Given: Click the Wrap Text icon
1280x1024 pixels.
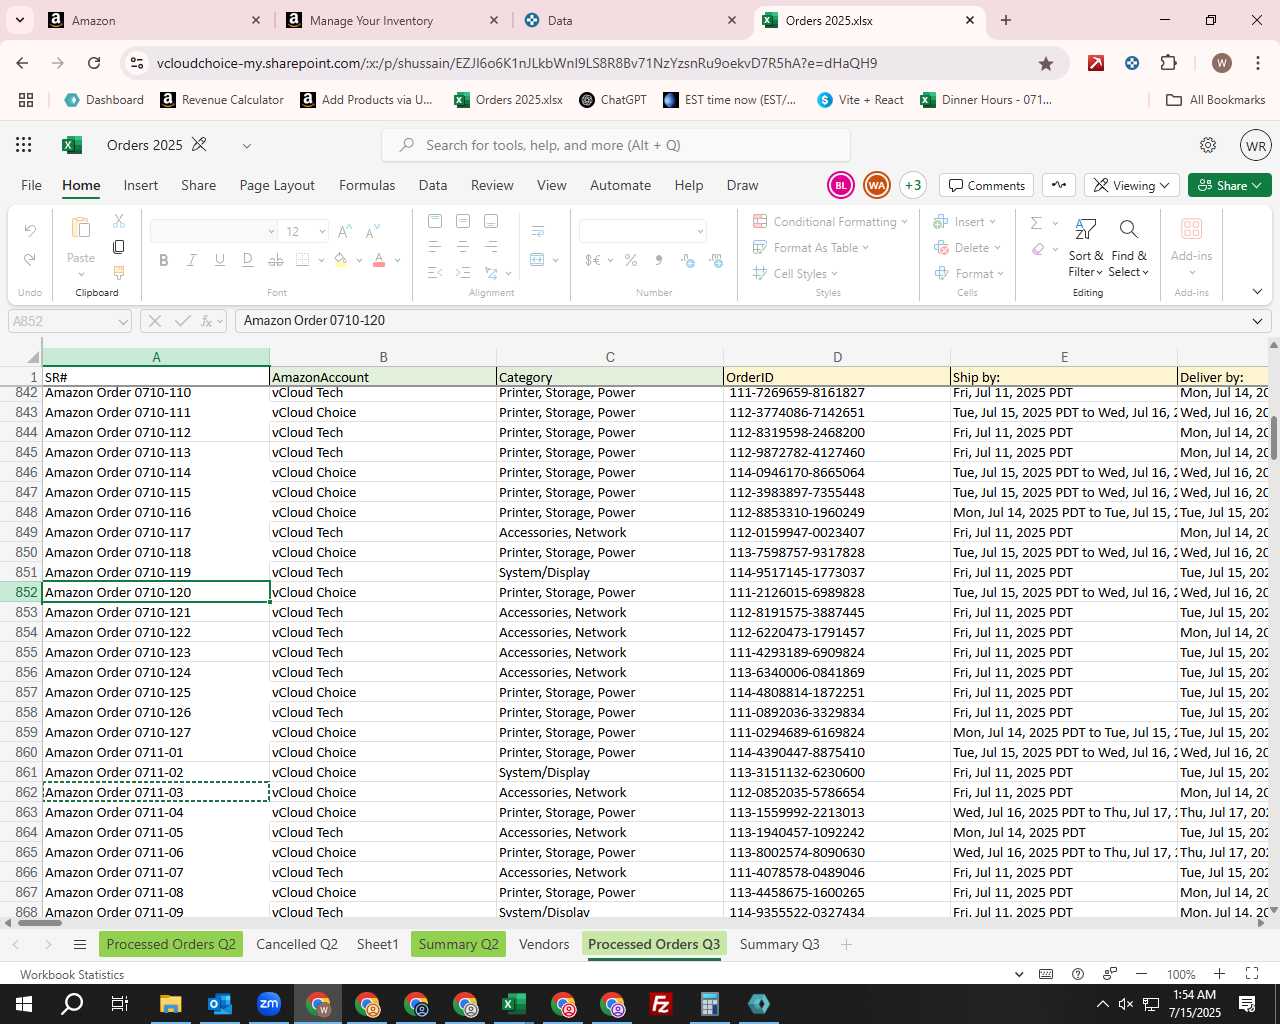Looking at the screenshot, I should pos(538,231).
